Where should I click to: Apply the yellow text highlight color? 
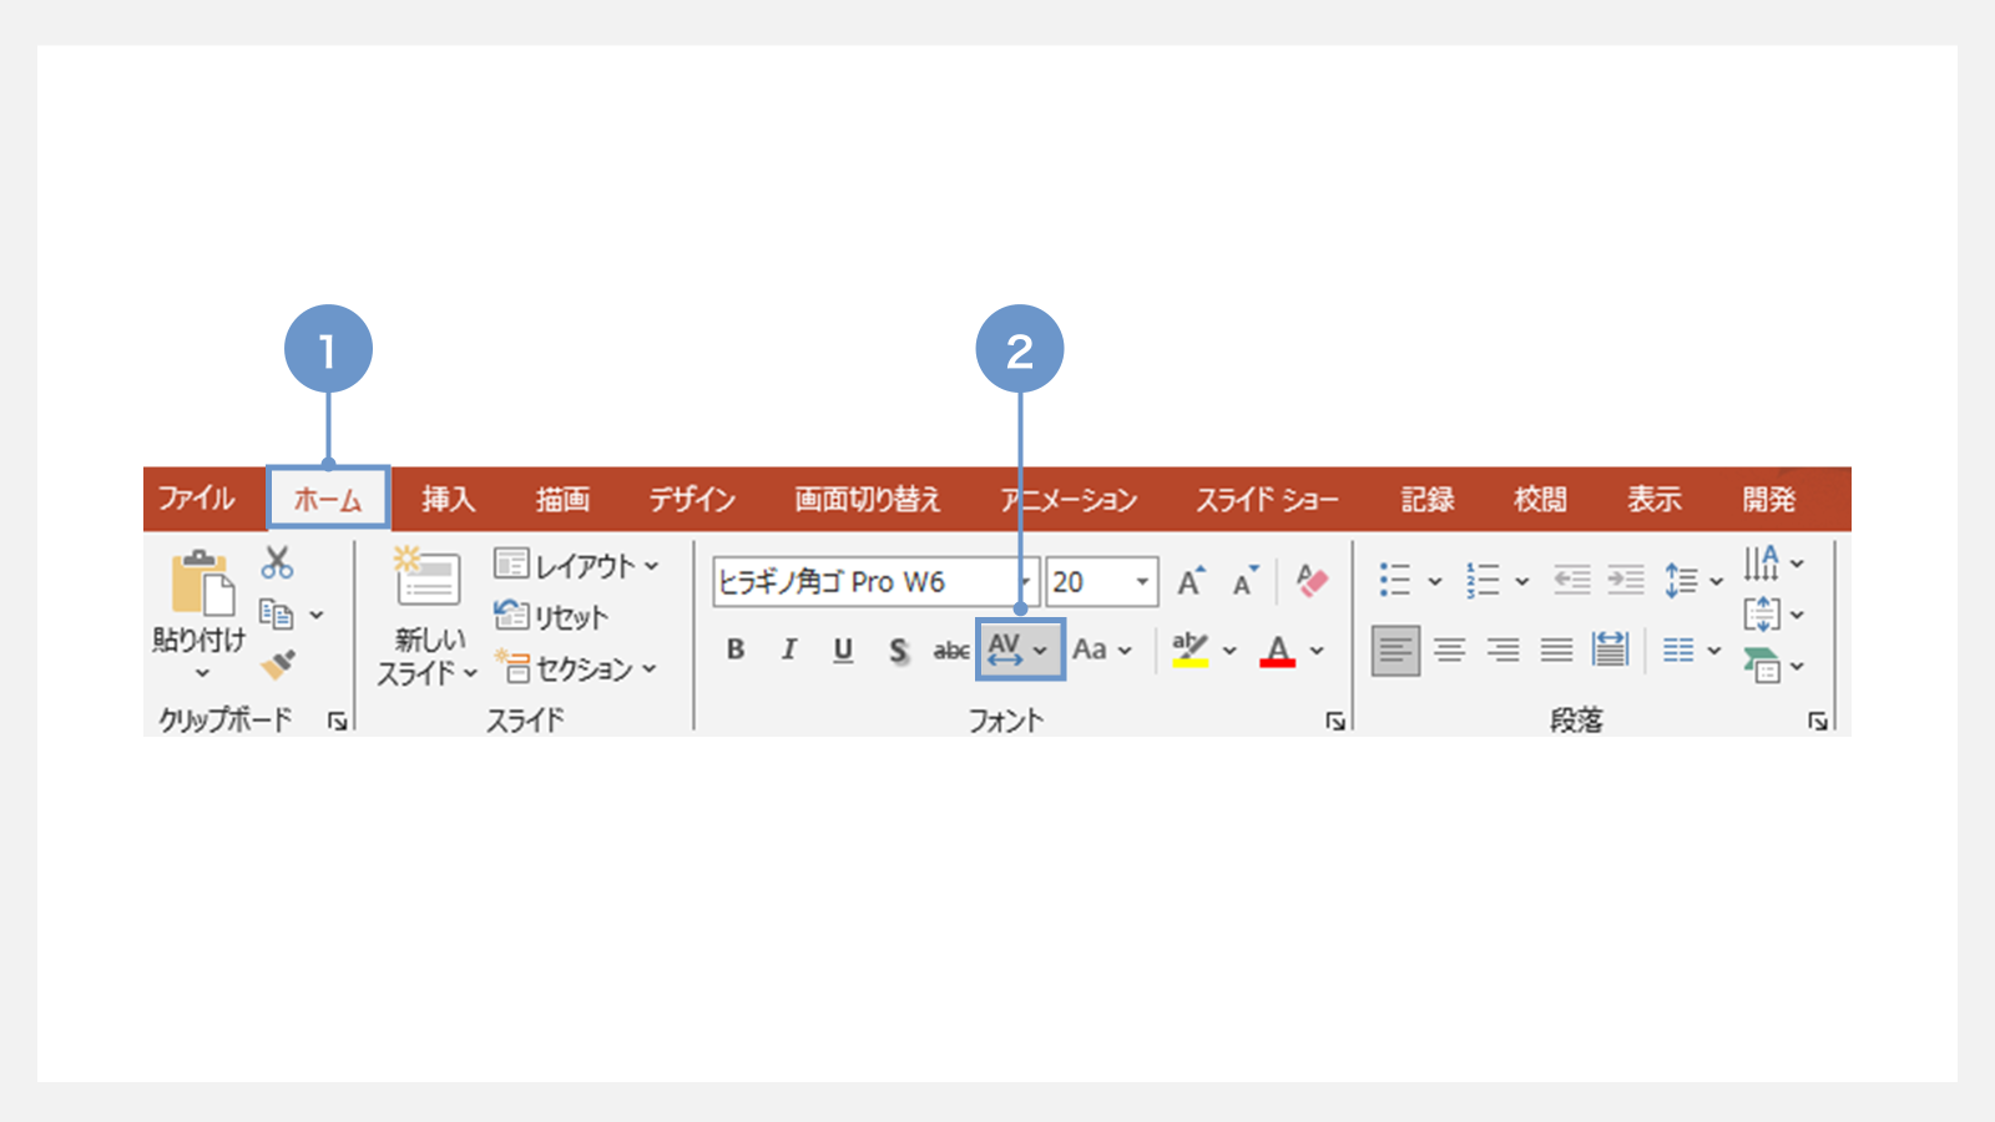1190,650
